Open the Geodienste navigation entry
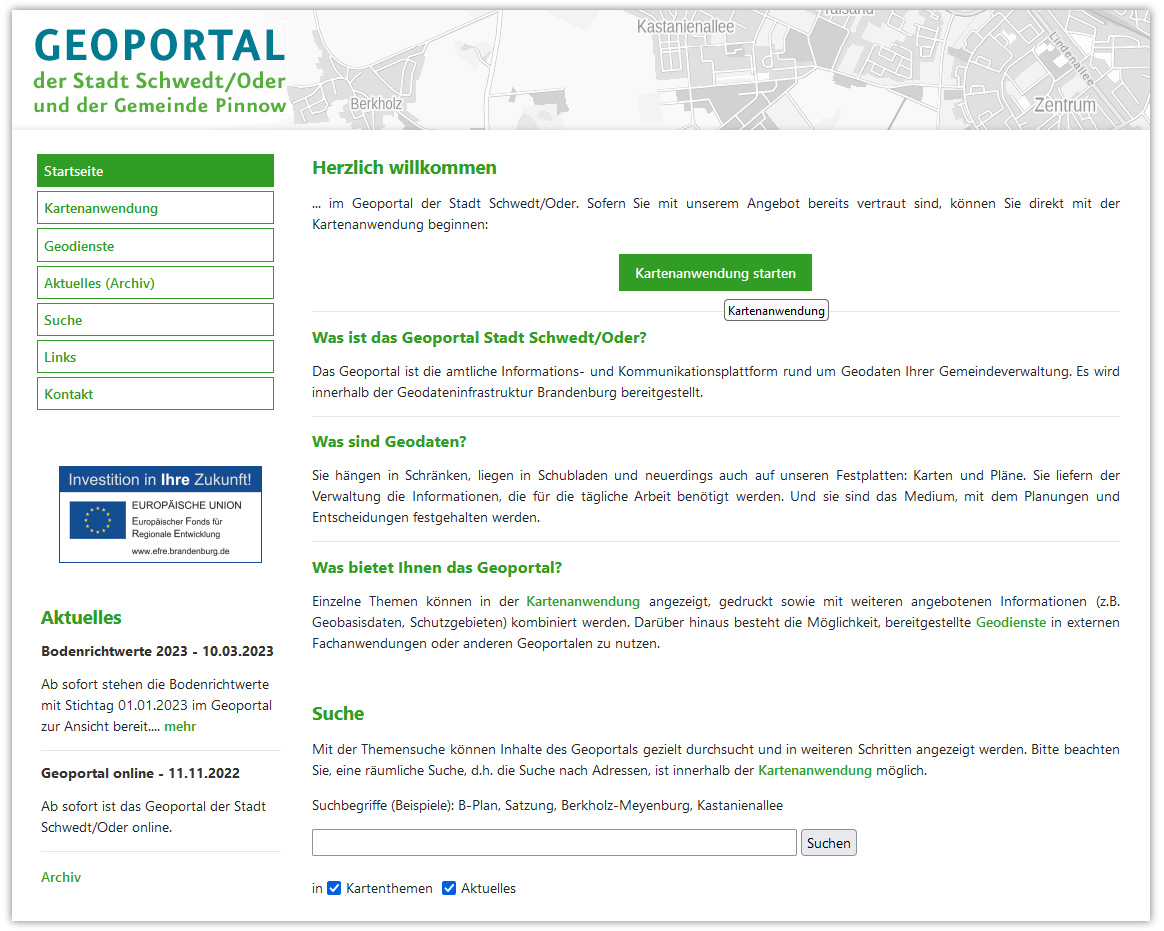This screenshot has height=931, width=1164. [155, 244]
